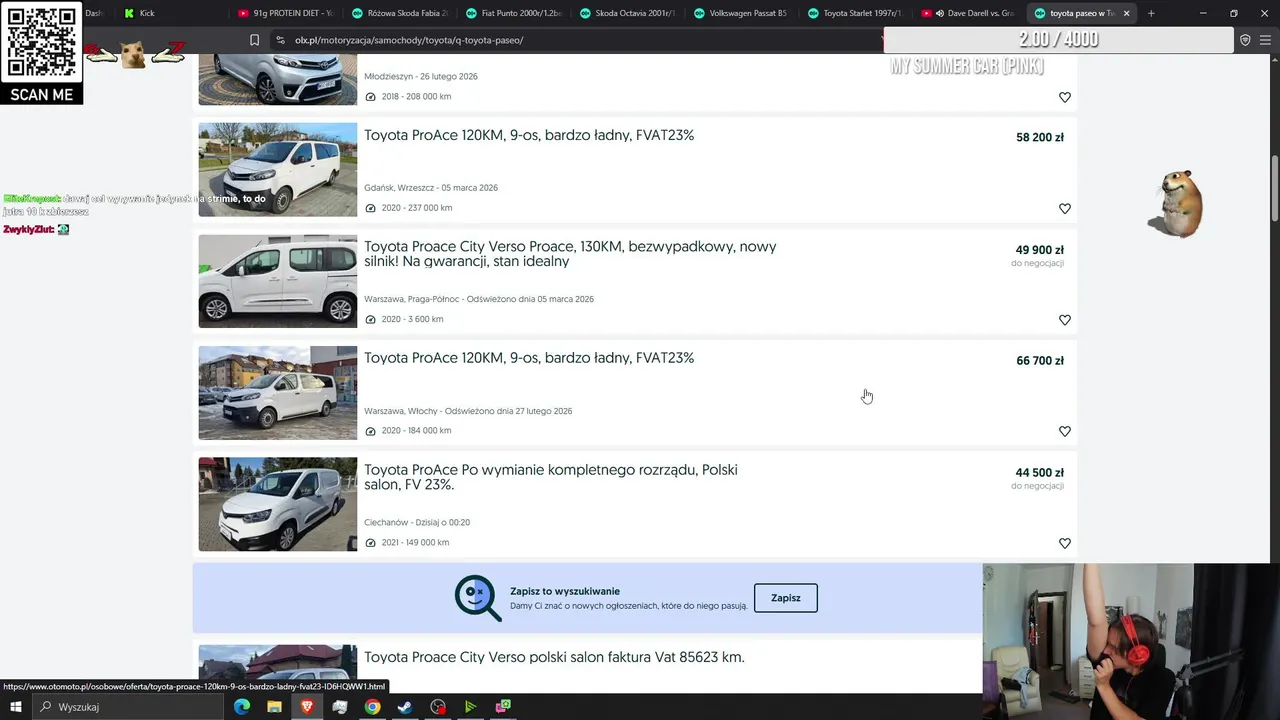This screenshot has width=1280, height=720.
Task: Open Toyota Proace City Verso 130KM listing title
Action: (570, 254)
